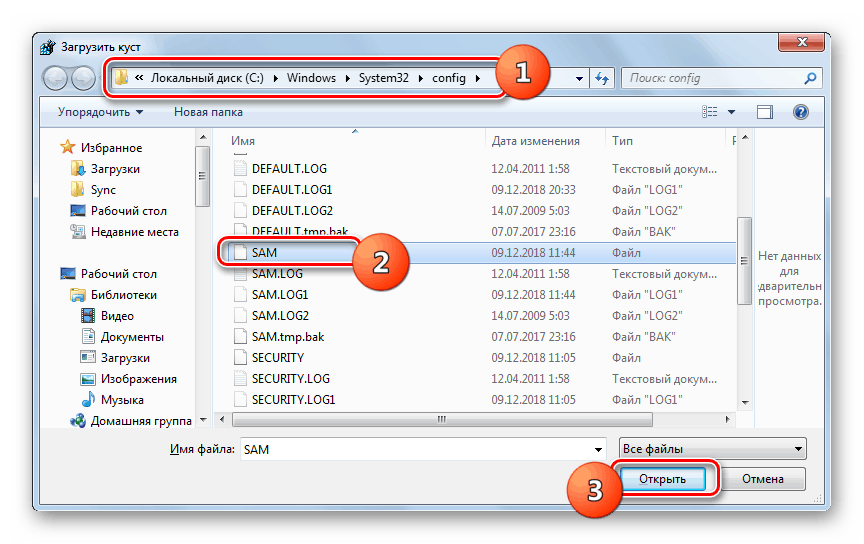Image resolution: width=864 pixels, height=544 pixels.
Task: Click the System32 breadcrumb segment
Action: (x=384, y=78)
